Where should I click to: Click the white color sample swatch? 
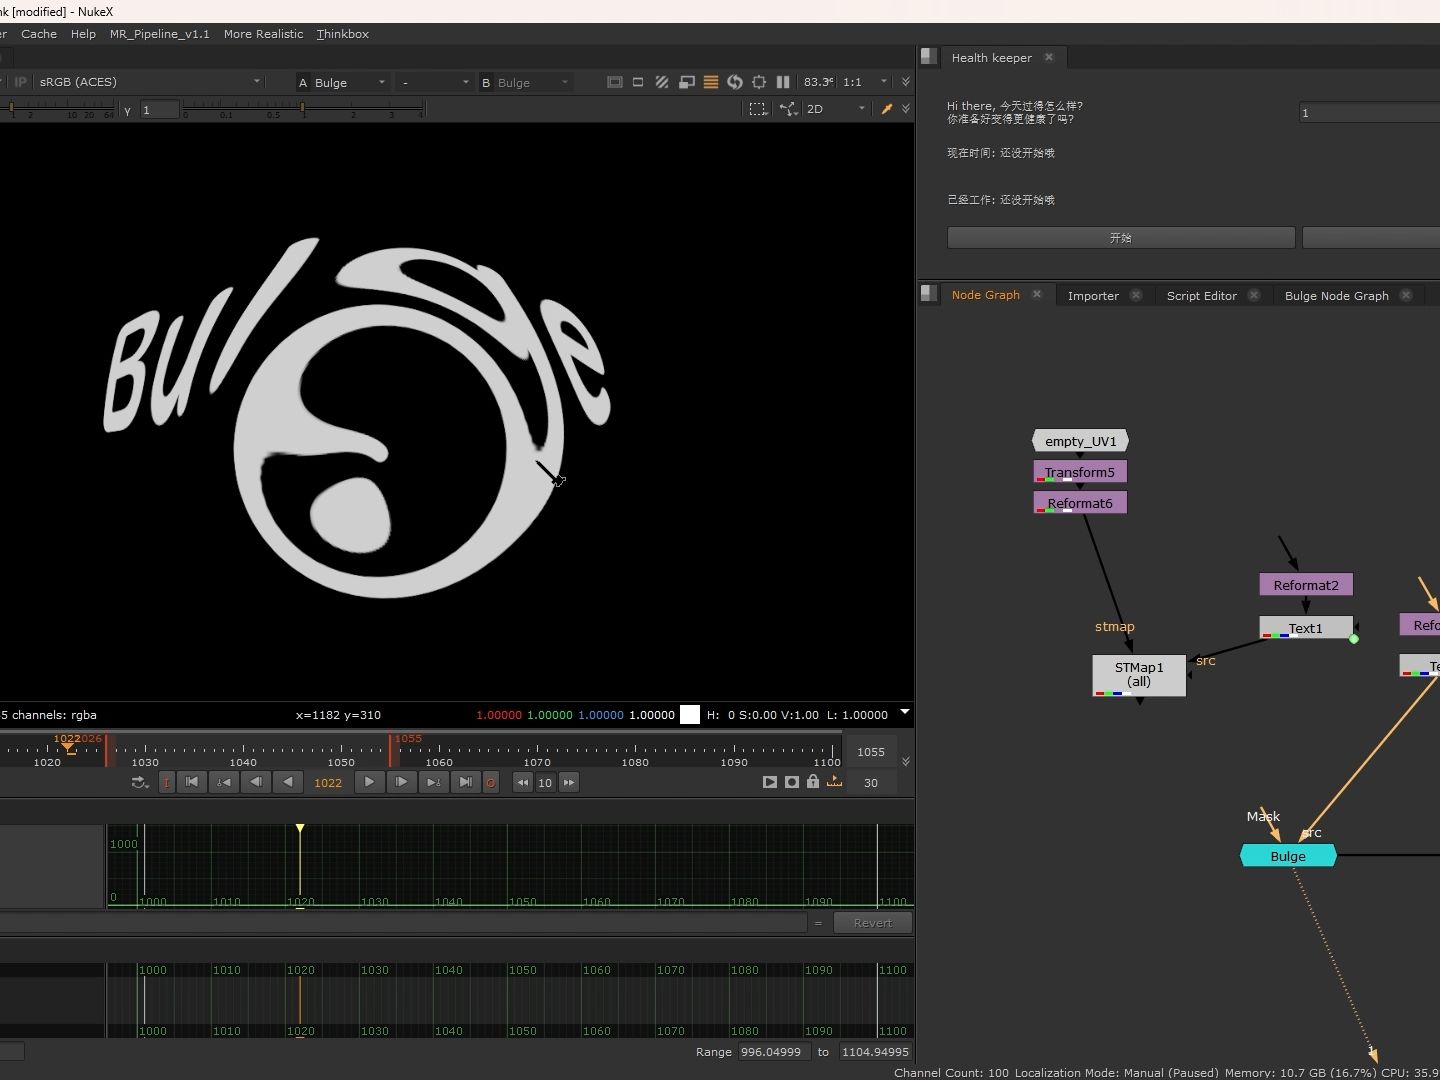(x=690, y=714)
